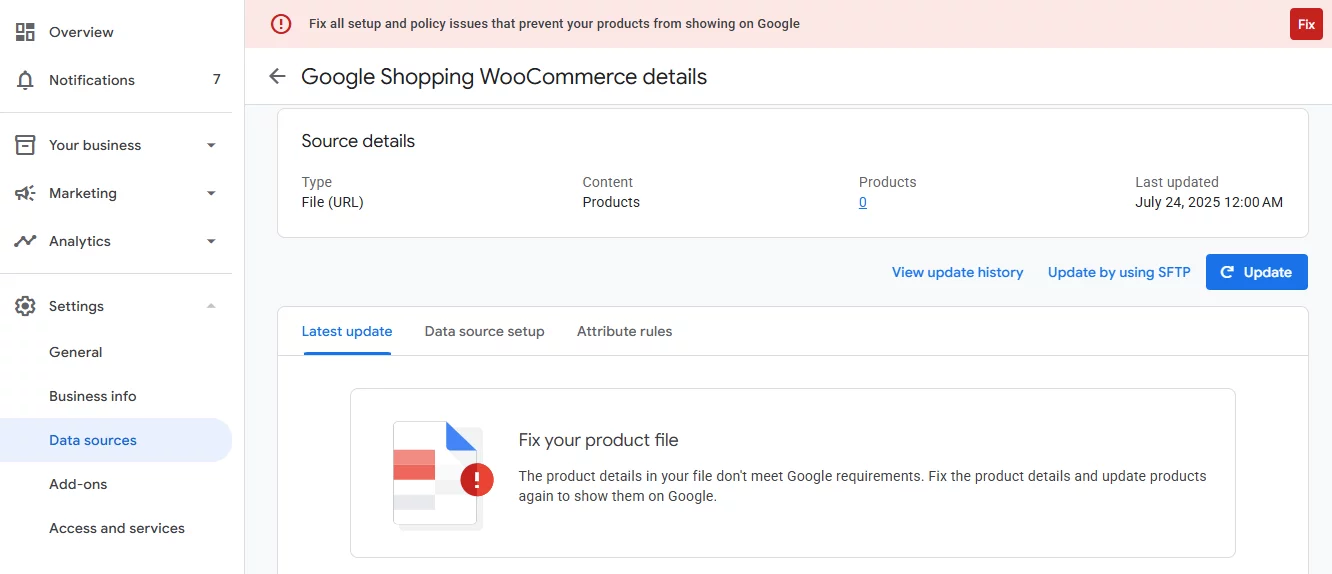Switch to the Latest update tab
The width and height of the screenshot is (1332, 574).
[x=347, y=331]
